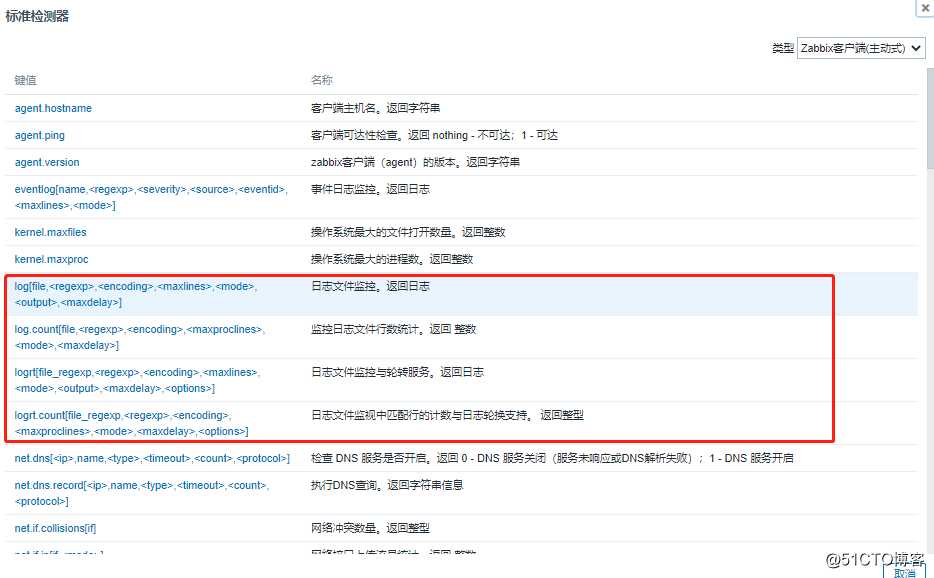
Task: Select the logrt.count[file_regexp,...] key
Action: (x=131, y=423)
